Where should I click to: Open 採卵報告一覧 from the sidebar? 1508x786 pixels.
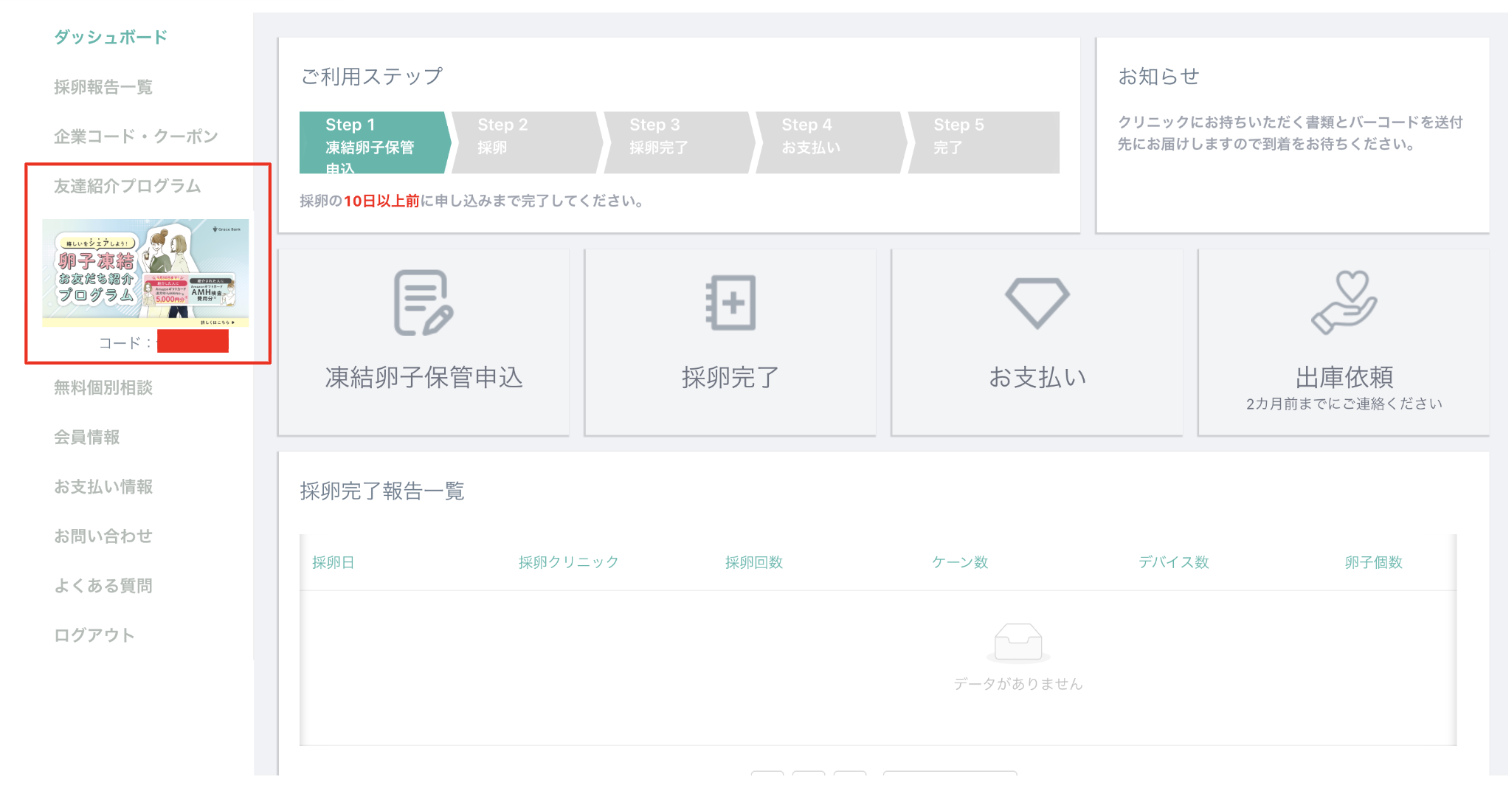(103, 87)
